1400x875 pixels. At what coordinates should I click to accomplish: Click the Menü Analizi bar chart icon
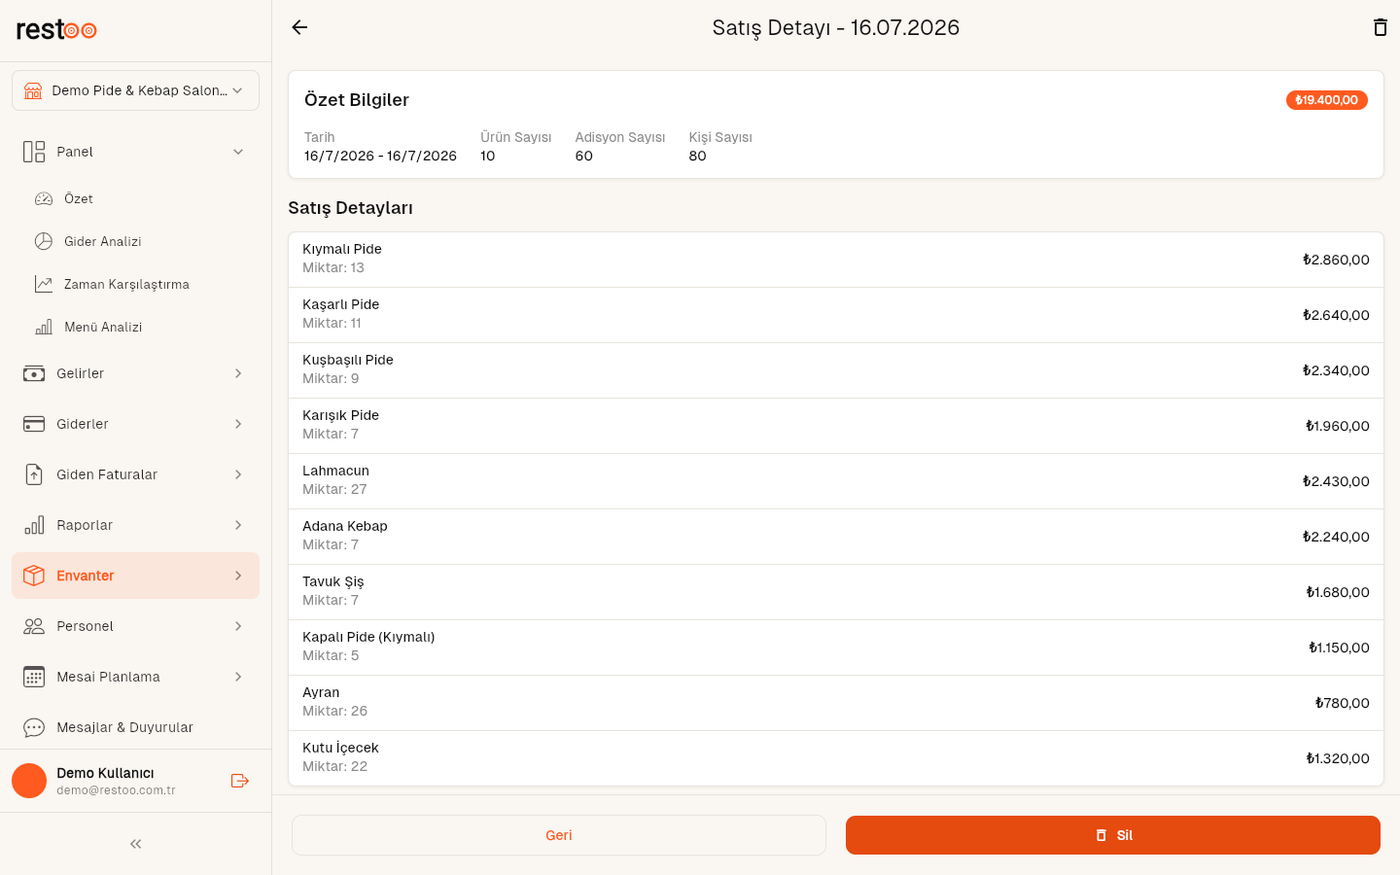click(44, 327)
